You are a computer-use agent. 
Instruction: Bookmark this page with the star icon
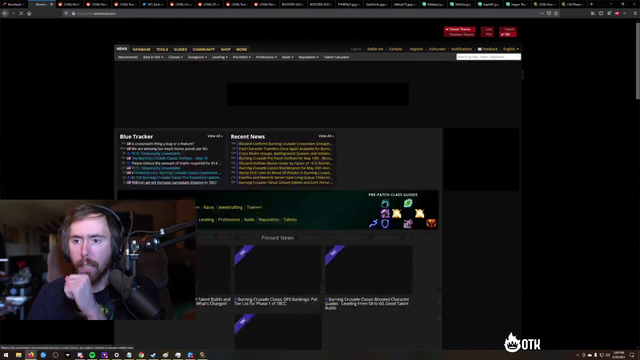click(x=556, y=13)
